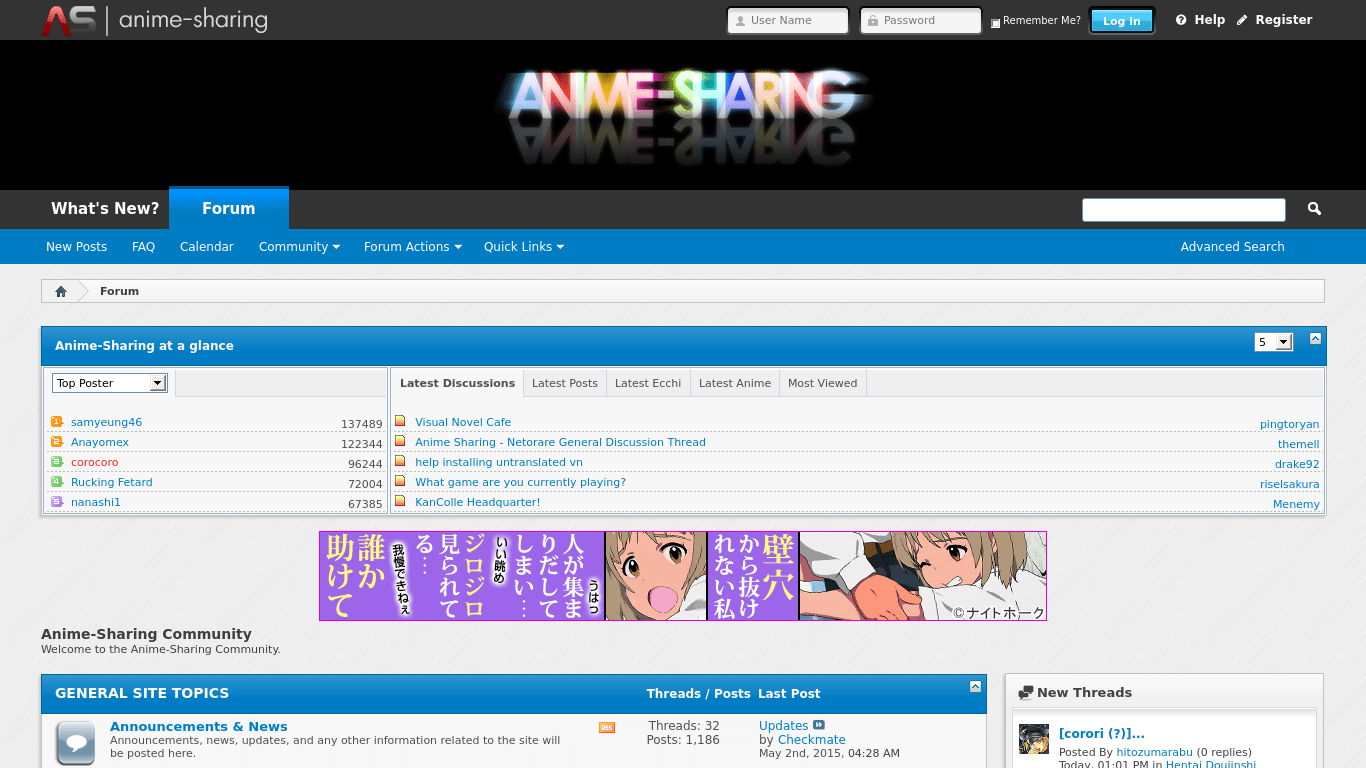Go to home via breadcrumb house icon
1366x768 pixels.
click(61, 291)
